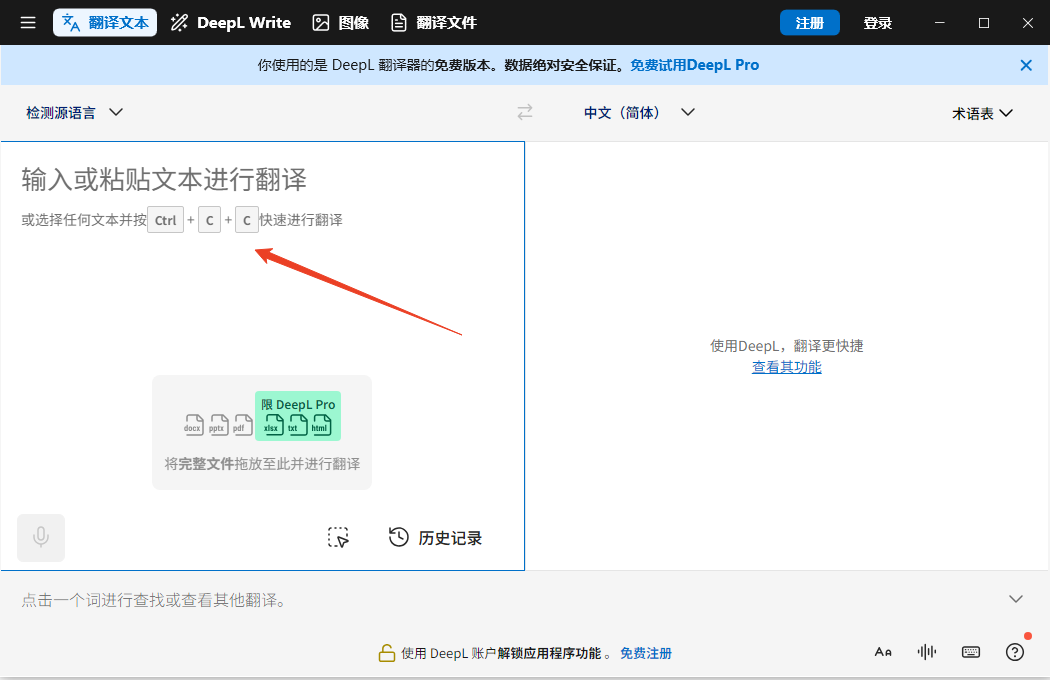The width and height of the screenshot is (1050, 680).
Task: Expand the 检测源语言 source language dropdown
Action: 74,113
